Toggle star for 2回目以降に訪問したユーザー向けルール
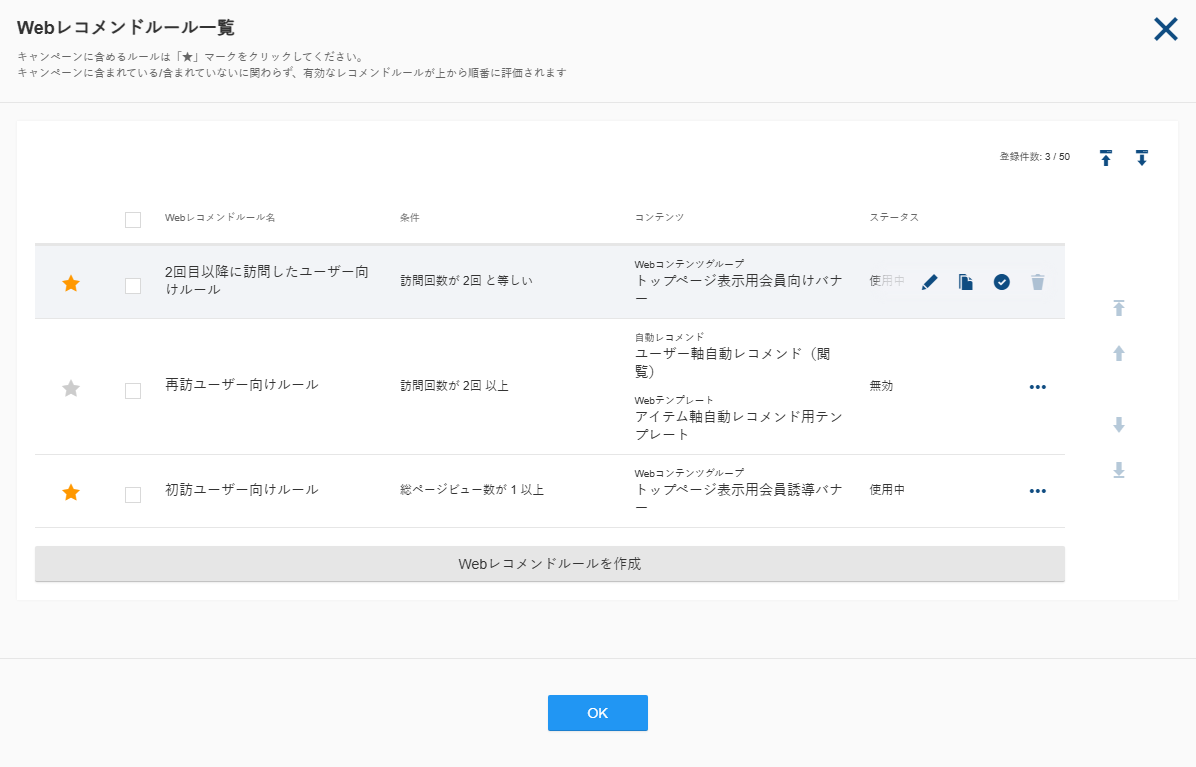This screenshot has width=1196, height=767. tap(71, 284)
